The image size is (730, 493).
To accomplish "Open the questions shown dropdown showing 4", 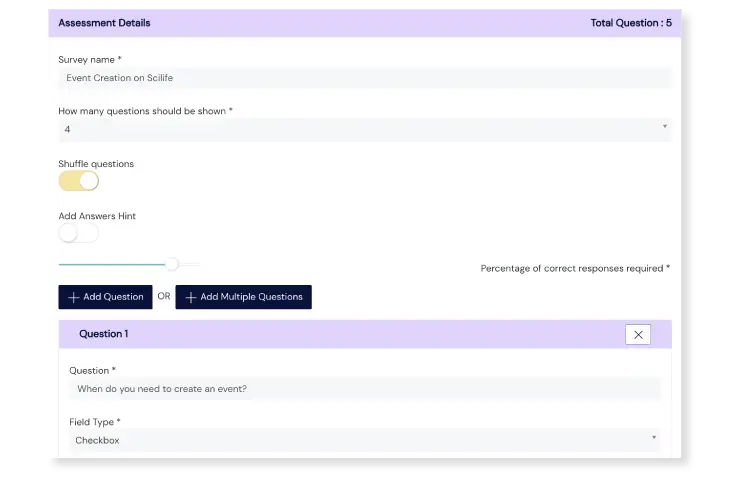I will [365, 129].
